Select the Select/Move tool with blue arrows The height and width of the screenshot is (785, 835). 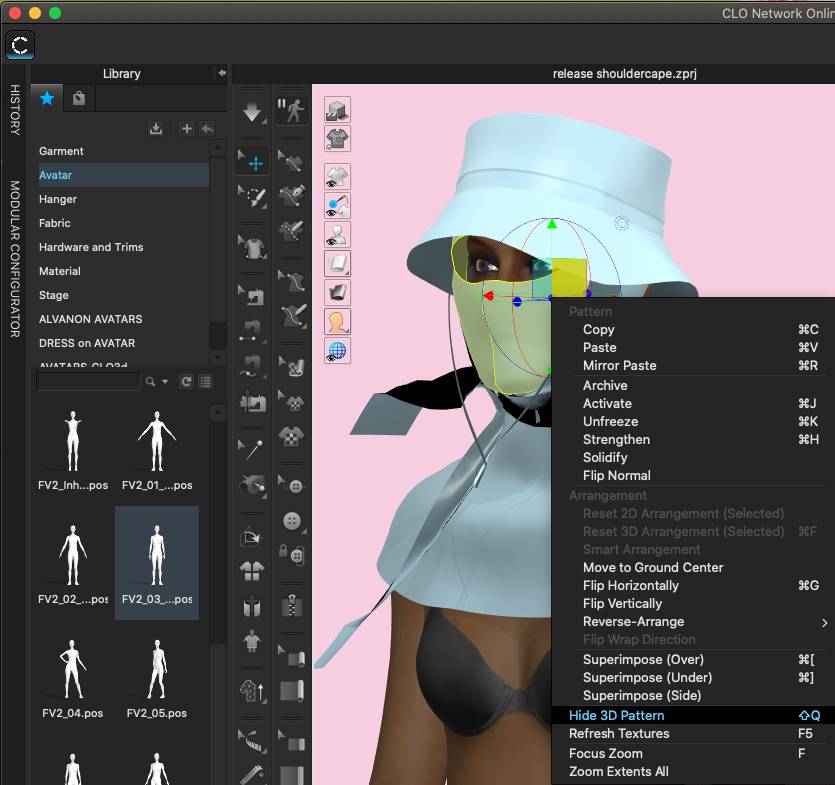point(252,162)
